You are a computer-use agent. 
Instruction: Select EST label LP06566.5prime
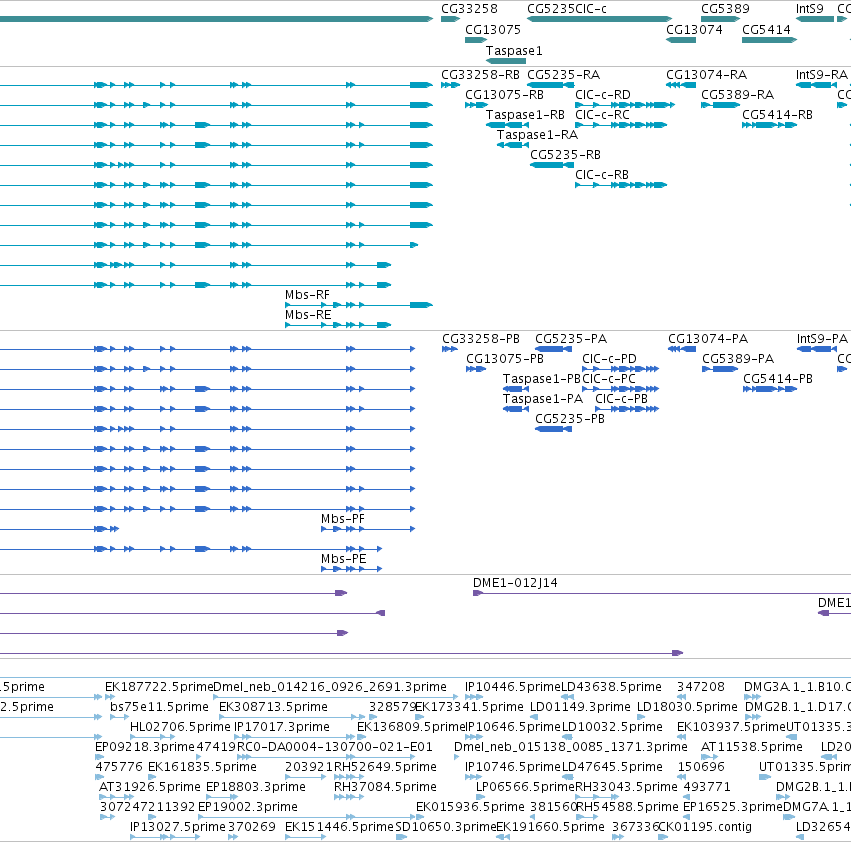point(525,788)
